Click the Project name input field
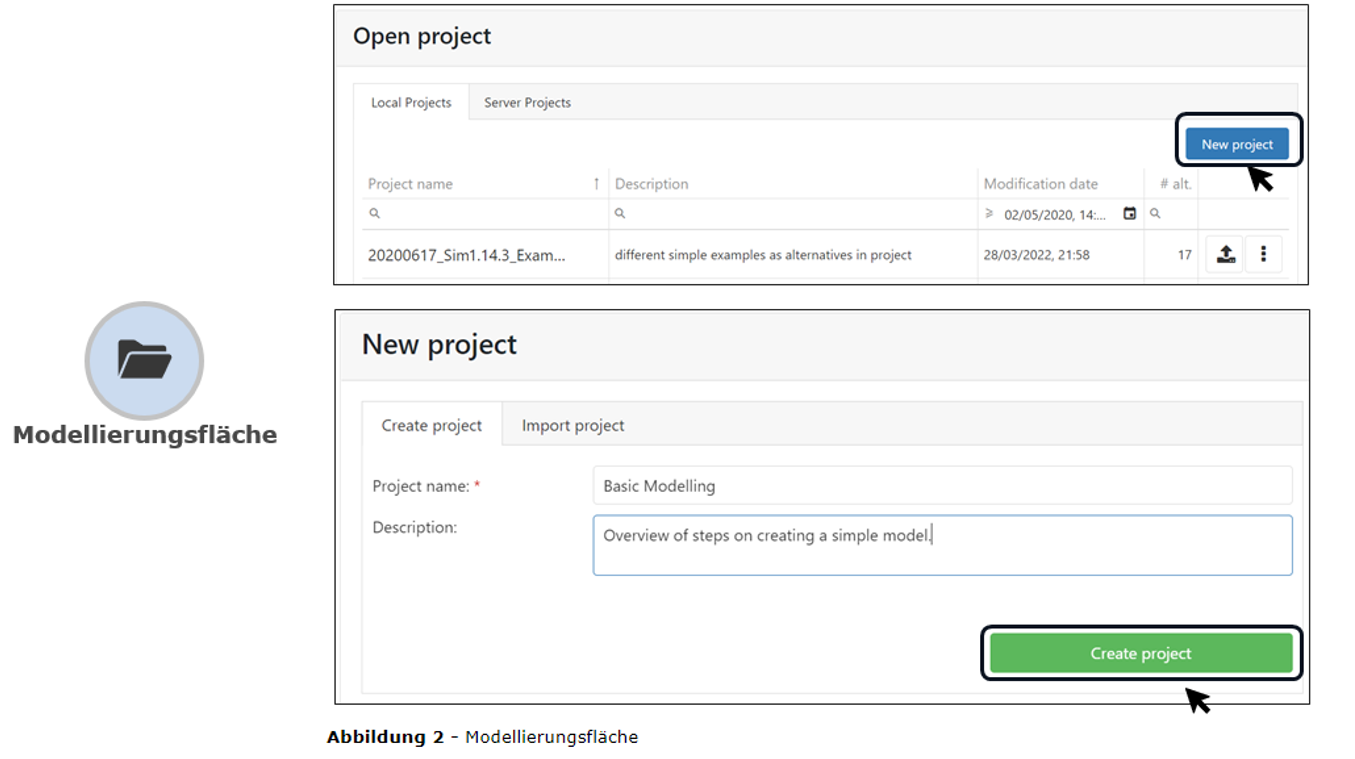 click(x=941, y=486)
